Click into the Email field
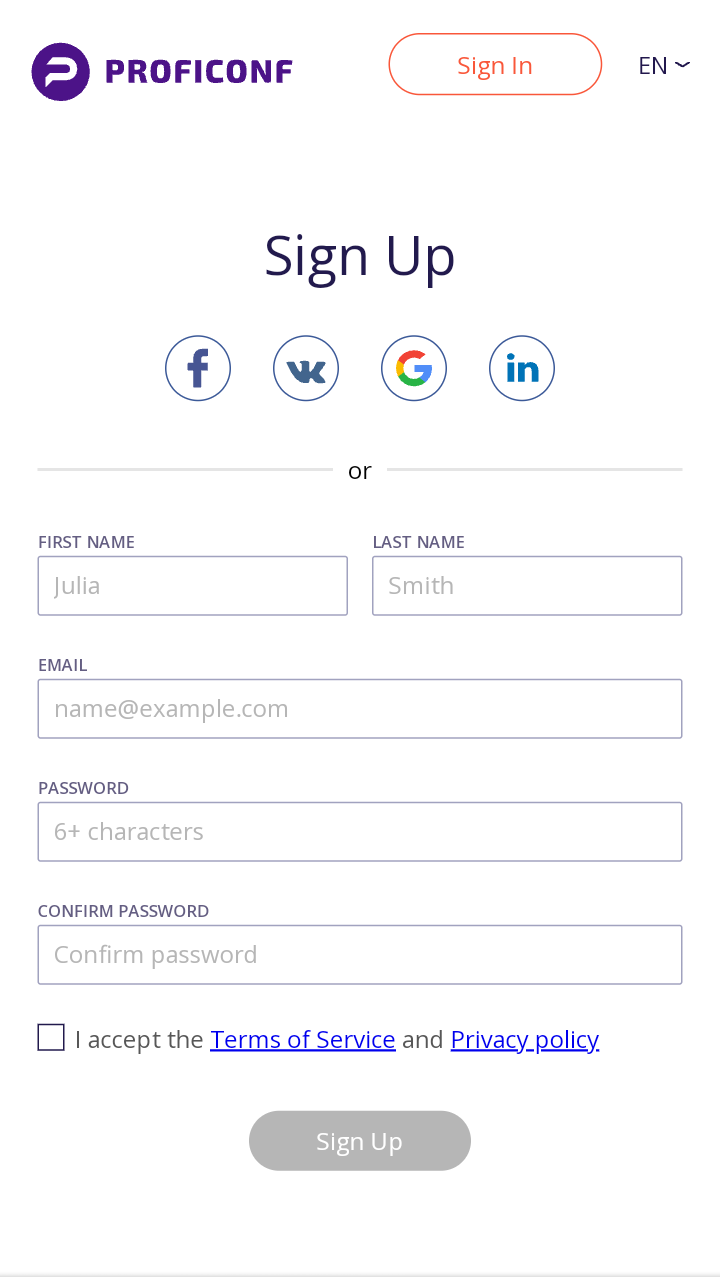Viewport: 720px width, 1277px height. tap(360, 709)
